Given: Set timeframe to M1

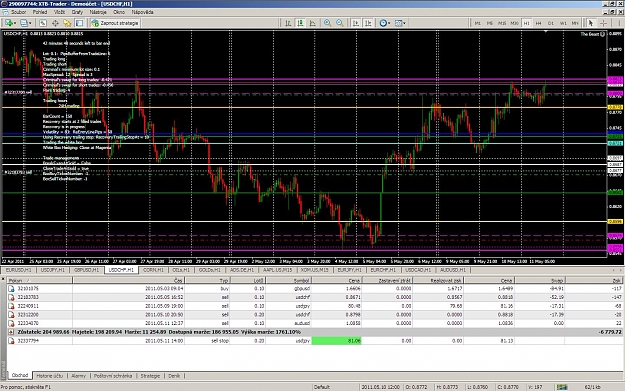Looking at the screenshot, I should pos(478,23).
